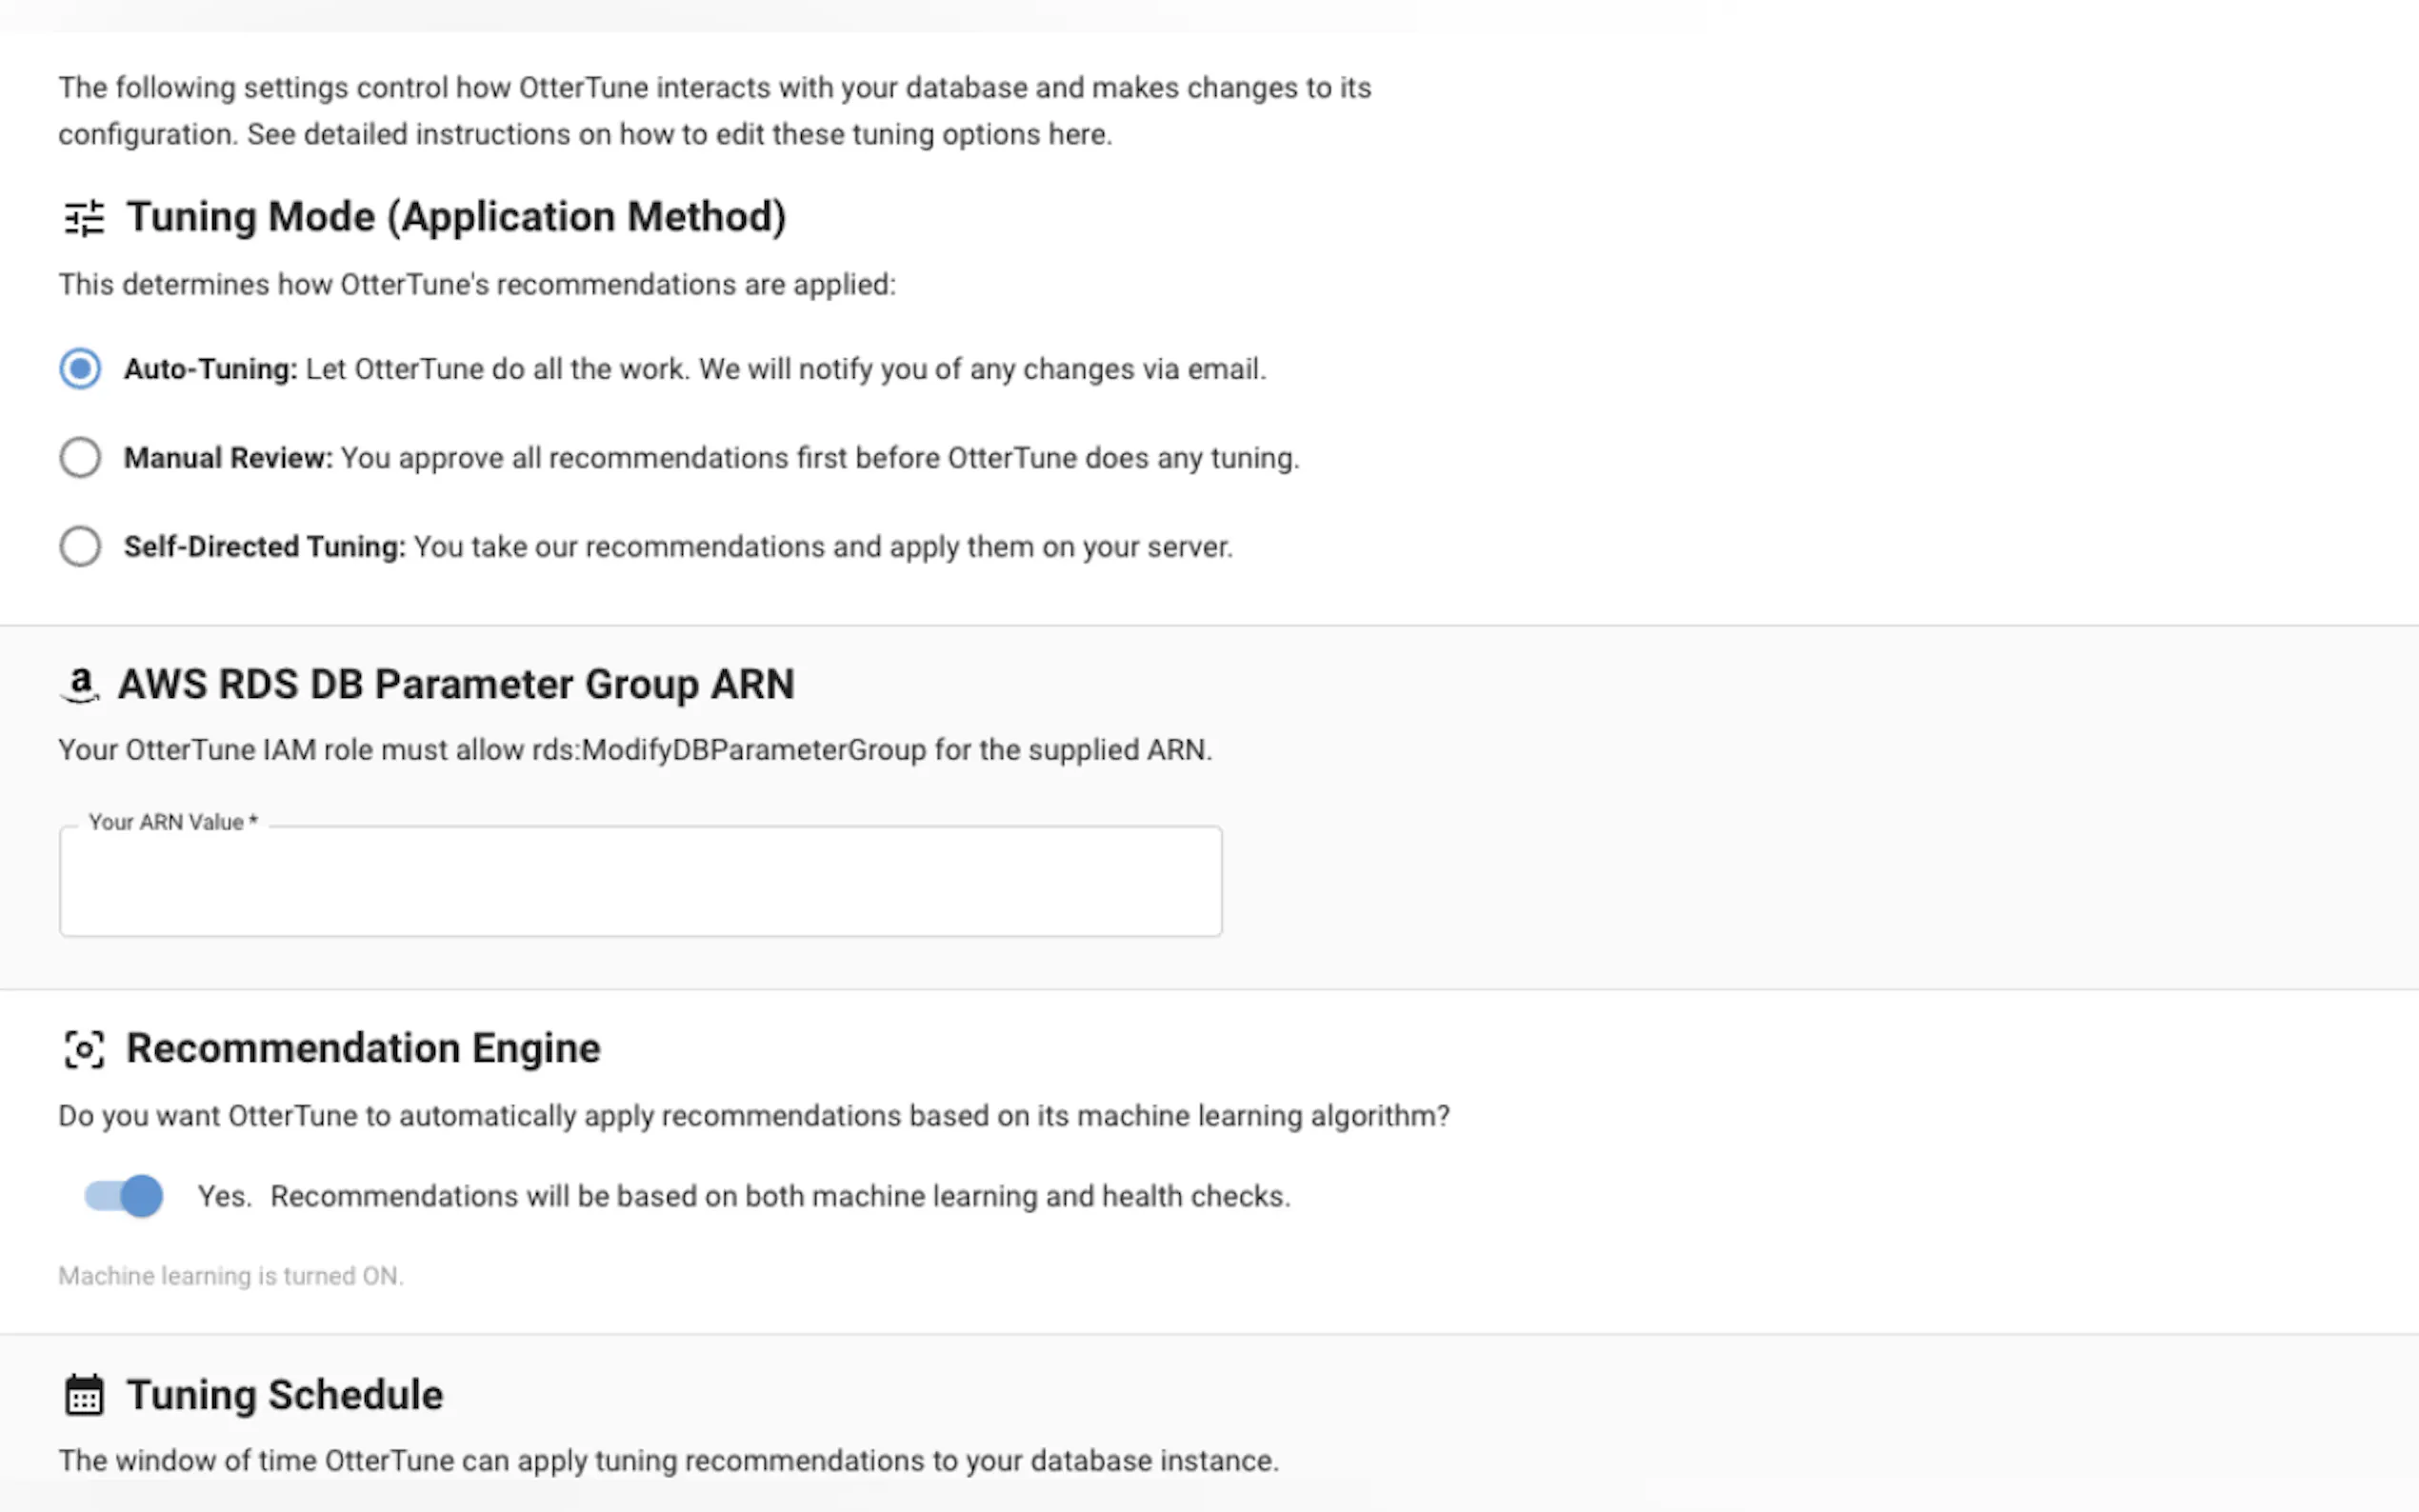Image resolution: width=2419 pixels, height=1512 pixels.
Task: Click the Tuning Mode sliders icon
Action: (84, 217)
